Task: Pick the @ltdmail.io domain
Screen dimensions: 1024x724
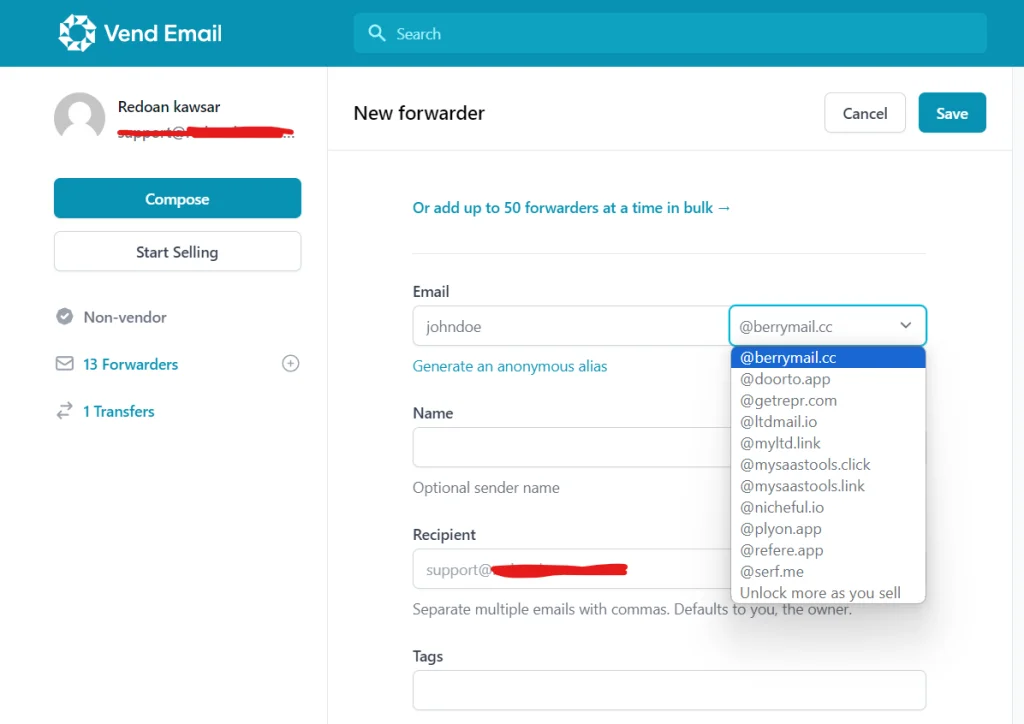Action: pyautogui.click(x=778, y=422)
